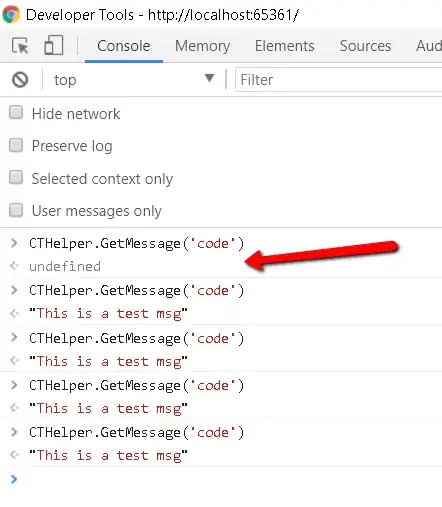This screenshot has width=442, height=507.
Task: Click the dropdown arrow beside top
Action: [209, 78]
